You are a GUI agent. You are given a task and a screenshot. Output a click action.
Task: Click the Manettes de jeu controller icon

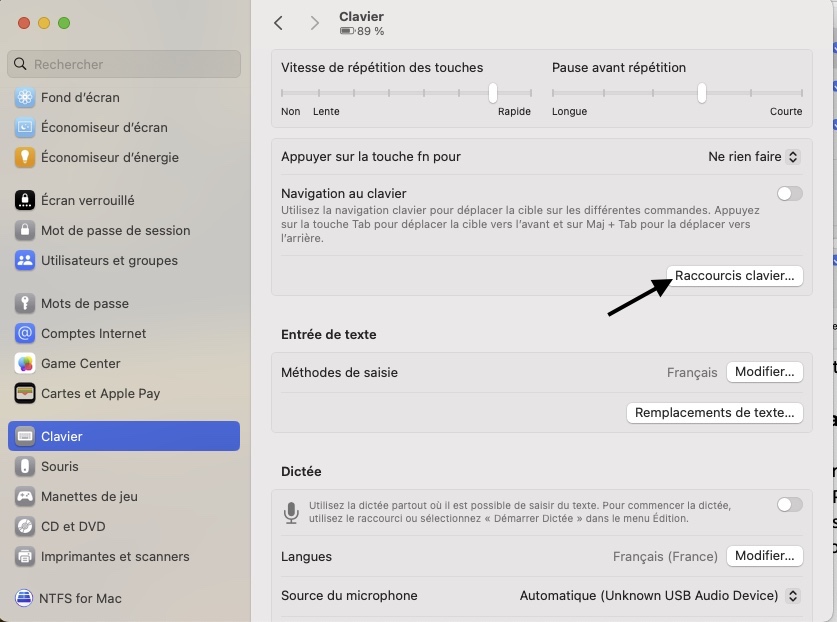coord(25,496)
